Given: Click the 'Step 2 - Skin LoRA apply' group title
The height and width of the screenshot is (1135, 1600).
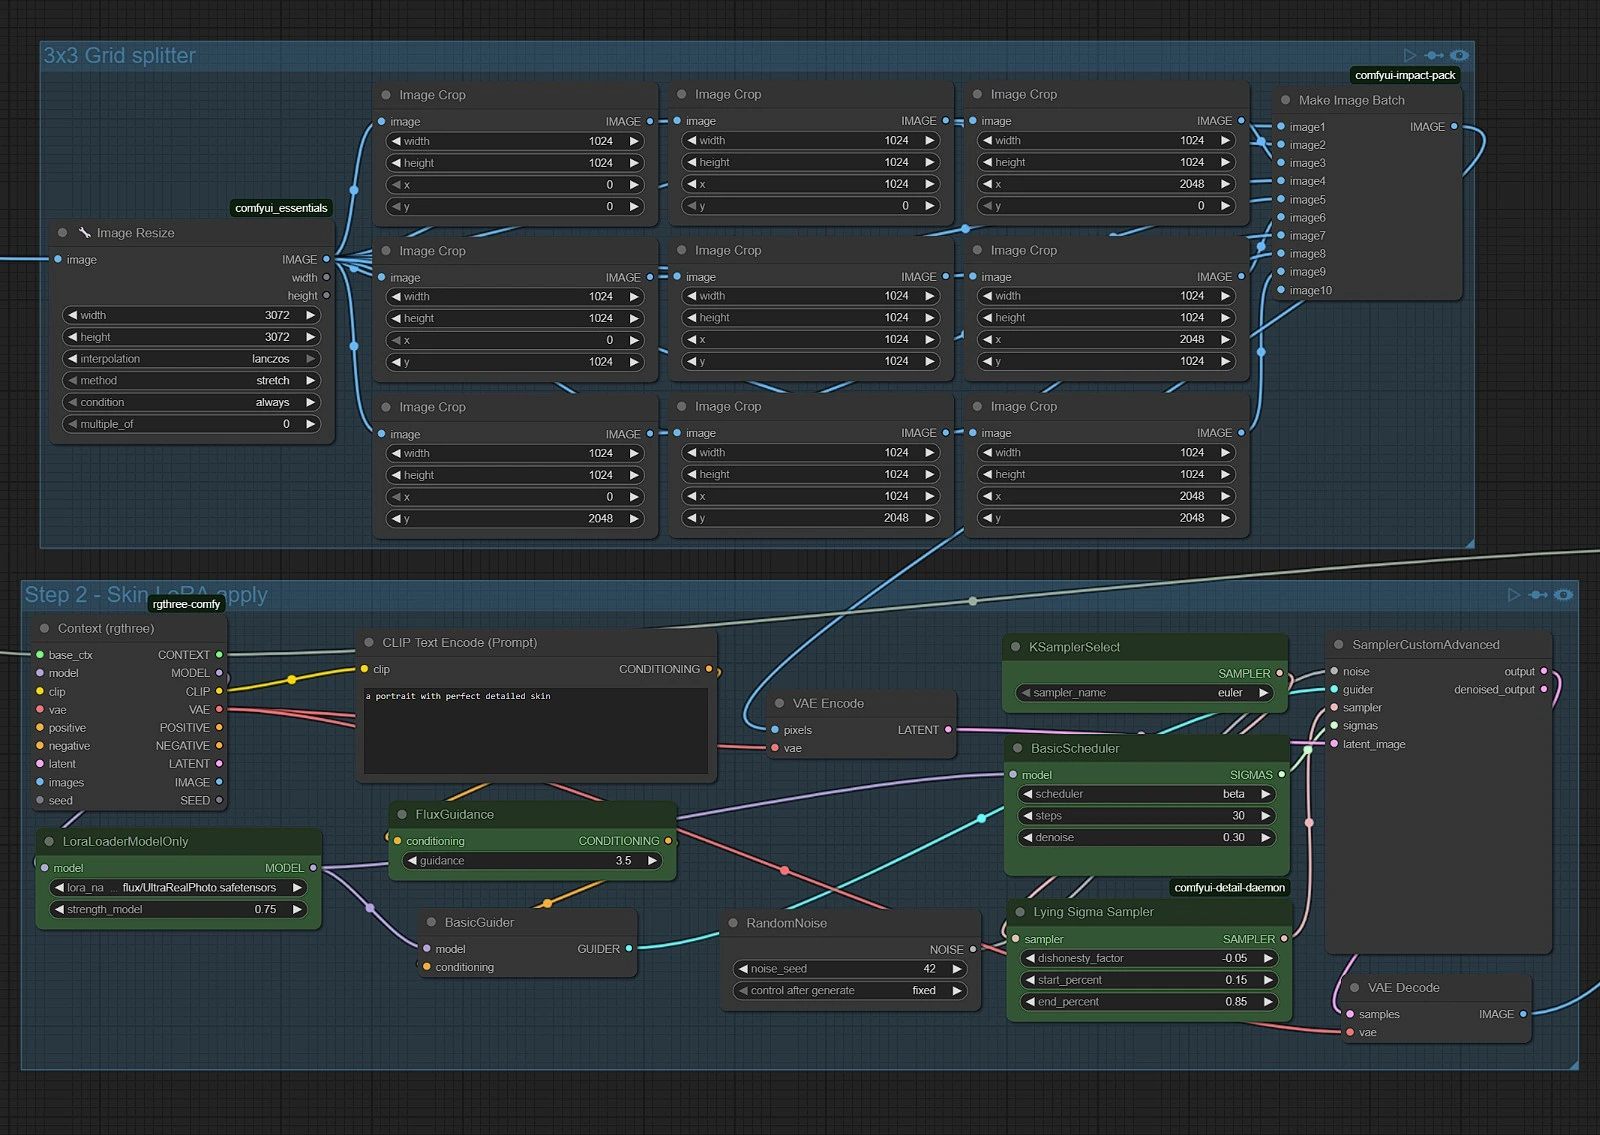Looking at the screenshot, I should point(146,595).
